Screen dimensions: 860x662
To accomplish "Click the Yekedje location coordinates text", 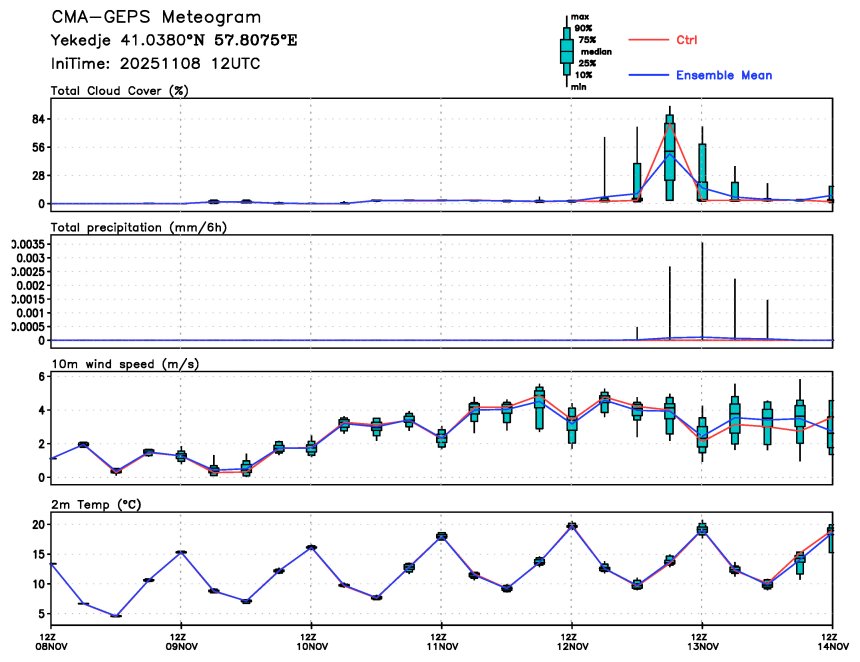I will coord(174,41).
